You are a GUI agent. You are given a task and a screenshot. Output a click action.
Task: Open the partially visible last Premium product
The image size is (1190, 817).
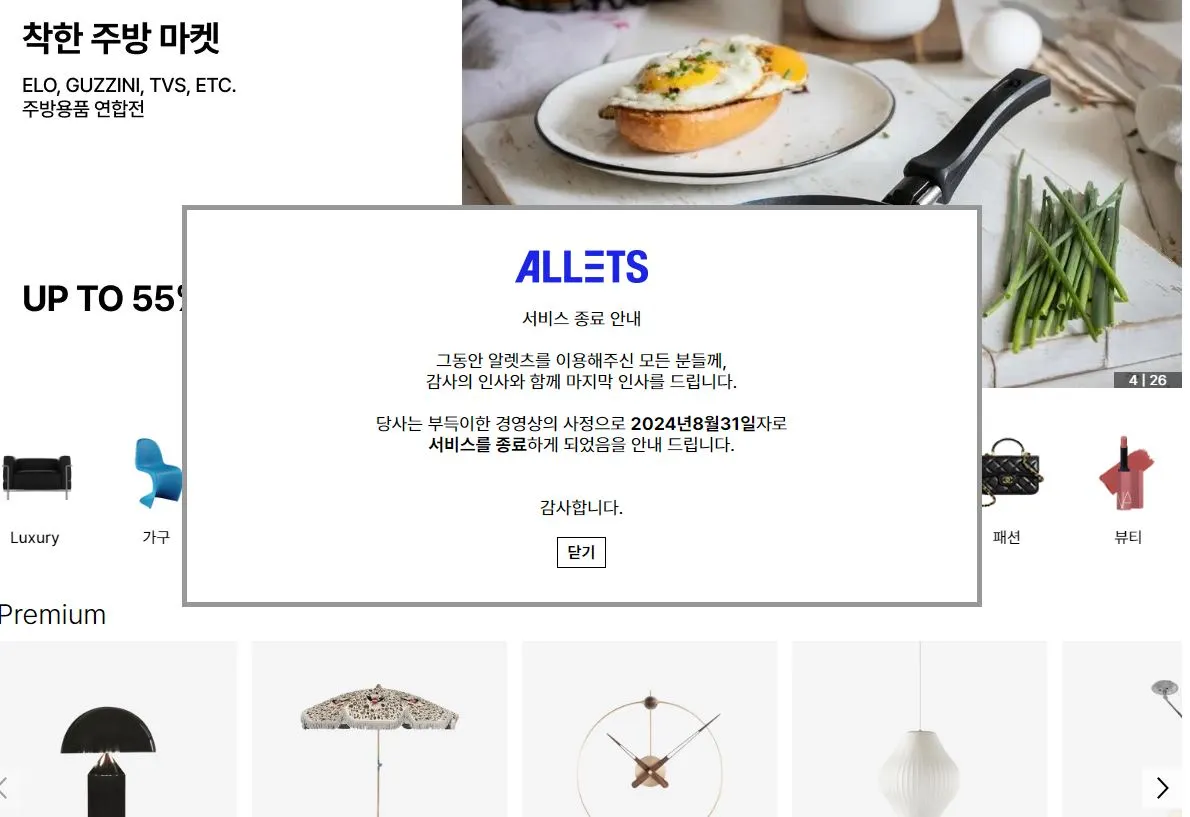pyautogui.click(x=1122, y=729)
